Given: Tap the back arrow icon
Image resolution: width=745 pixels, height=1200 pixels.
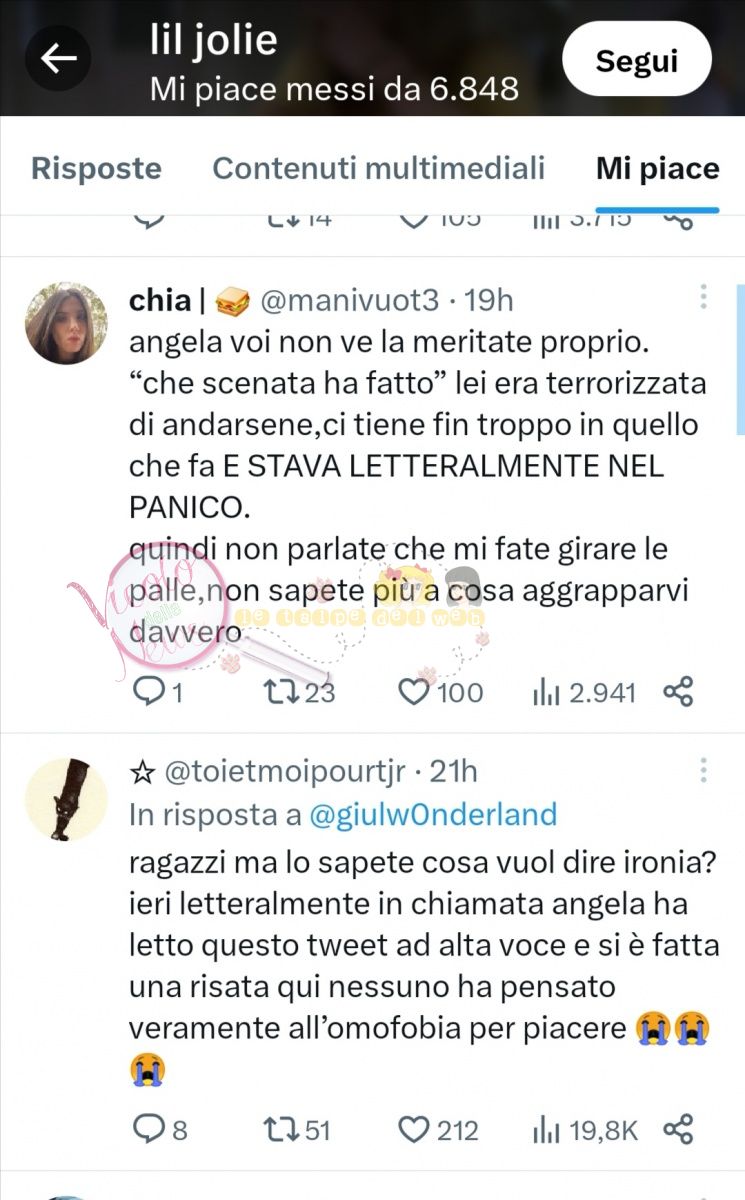Looking at the screenshot, I should 59,60.
